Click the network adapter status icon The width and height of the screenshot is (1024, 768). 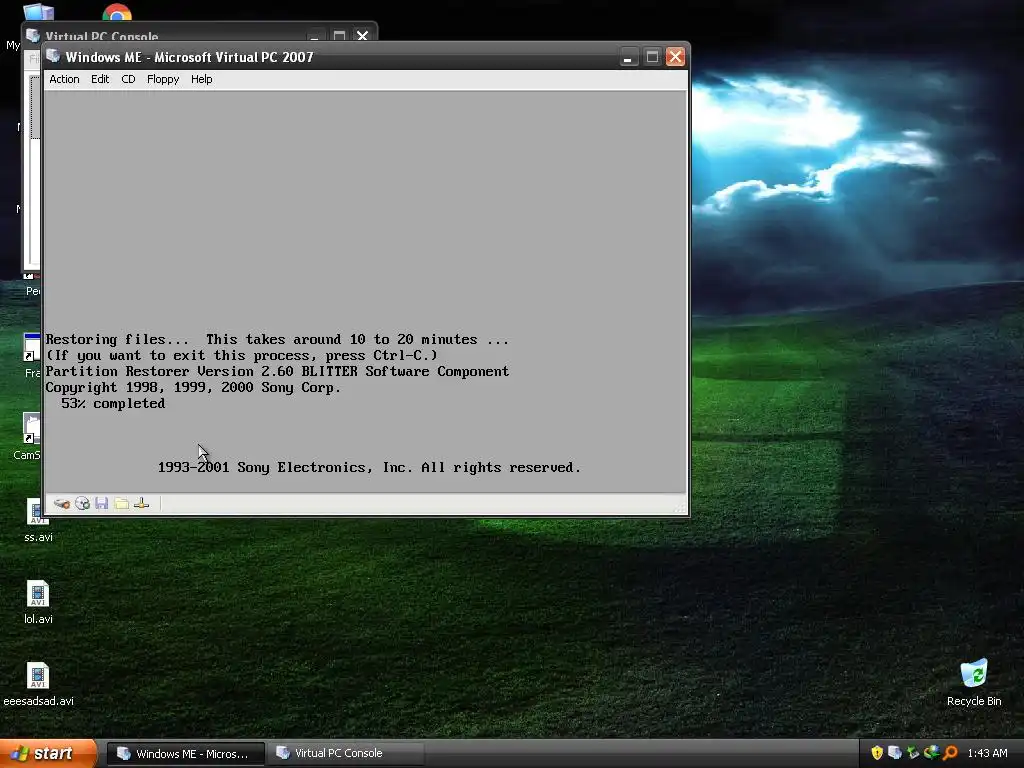click(142, 504)
